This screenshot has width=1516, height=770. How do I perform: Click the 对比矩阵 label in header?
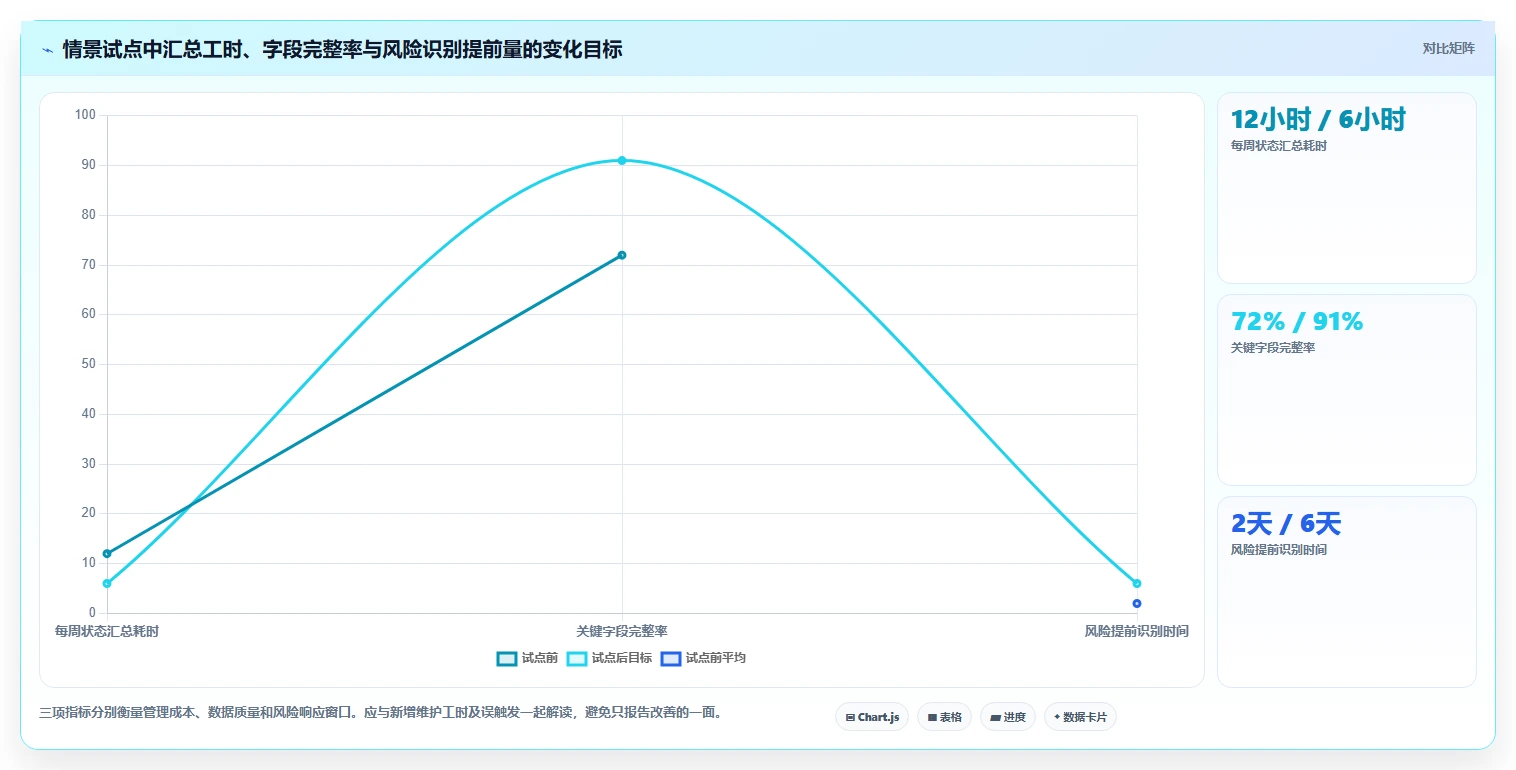(x=1448, y=48)
